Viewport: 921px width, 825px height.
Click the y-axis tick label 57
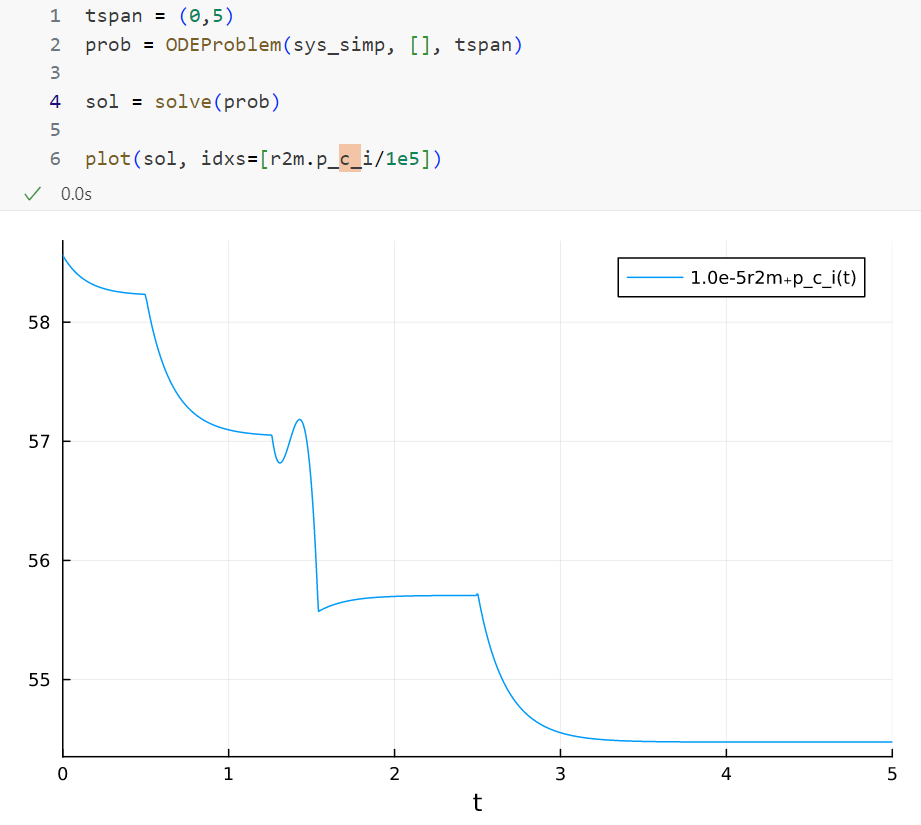[39, 442]
